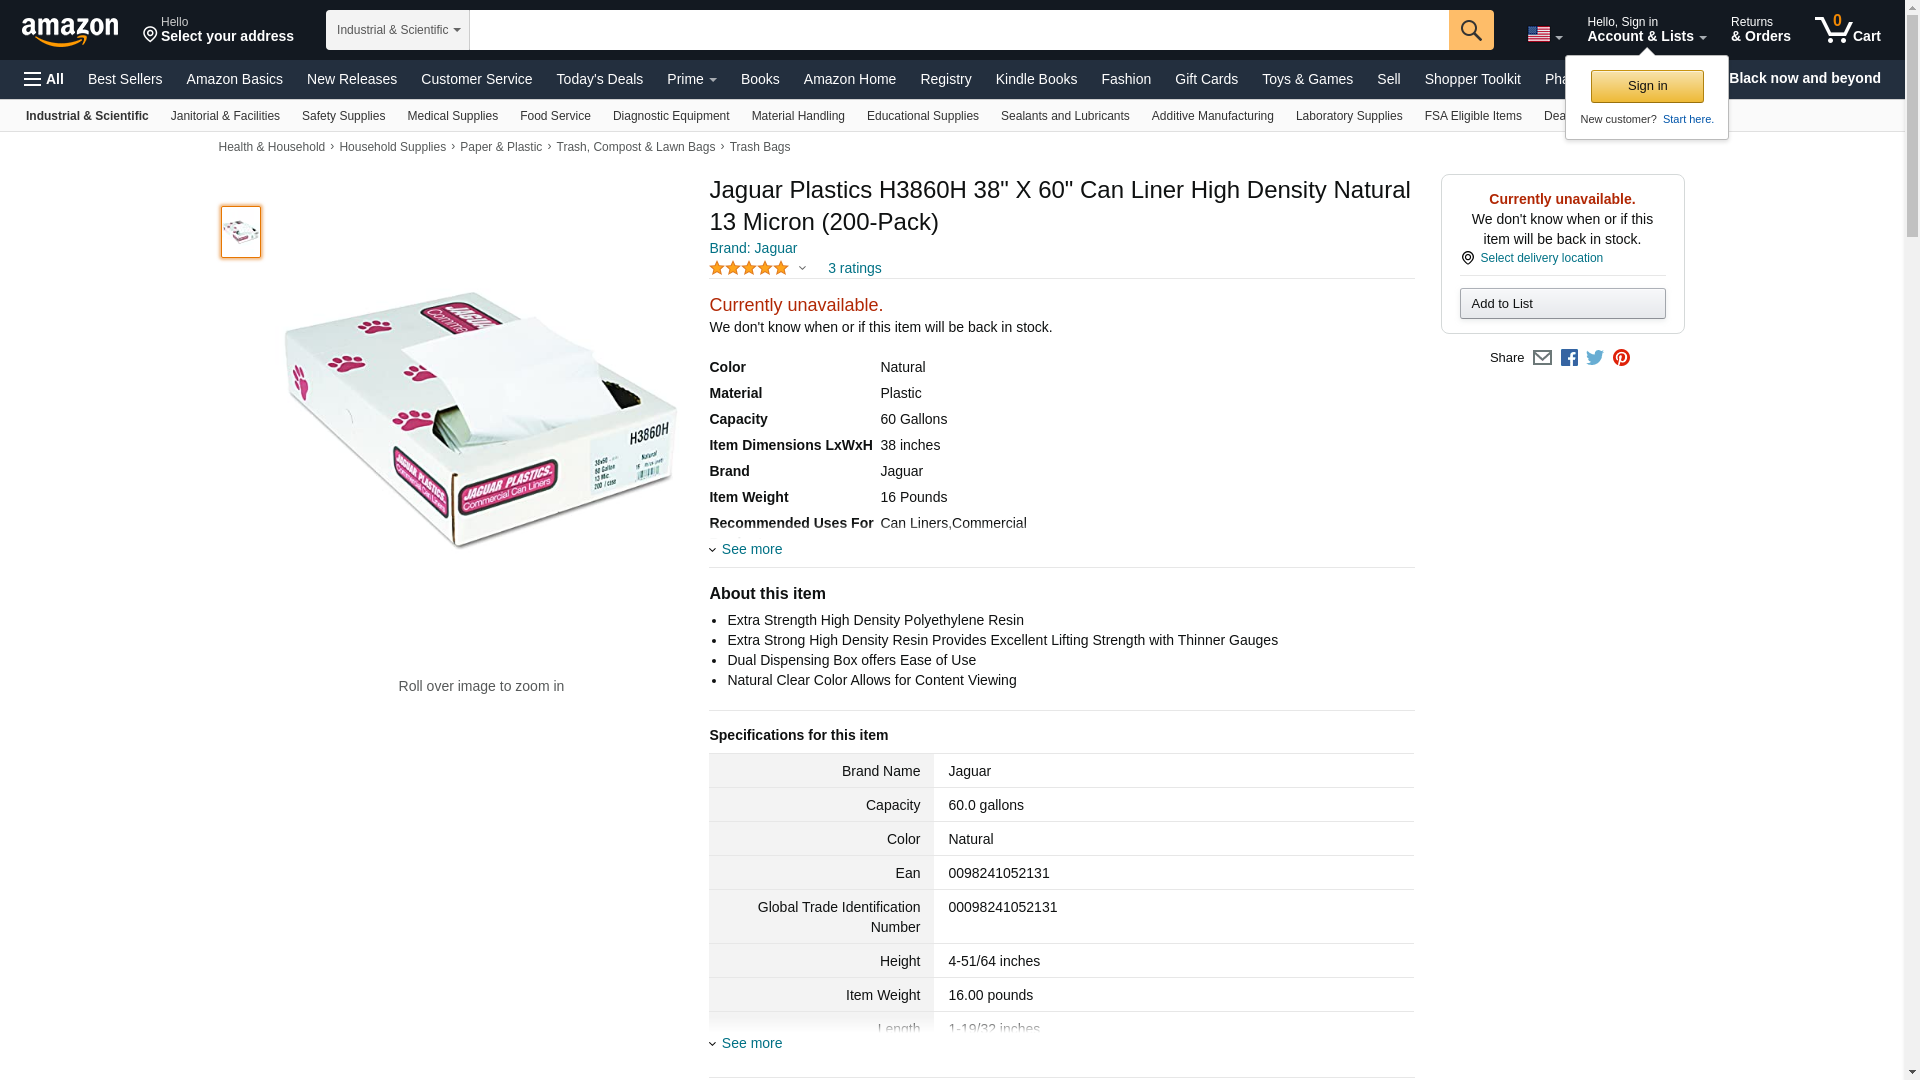Share on Pinterest icon
This screenshot has width=1920, height=1080.
tap(1621, 358)
